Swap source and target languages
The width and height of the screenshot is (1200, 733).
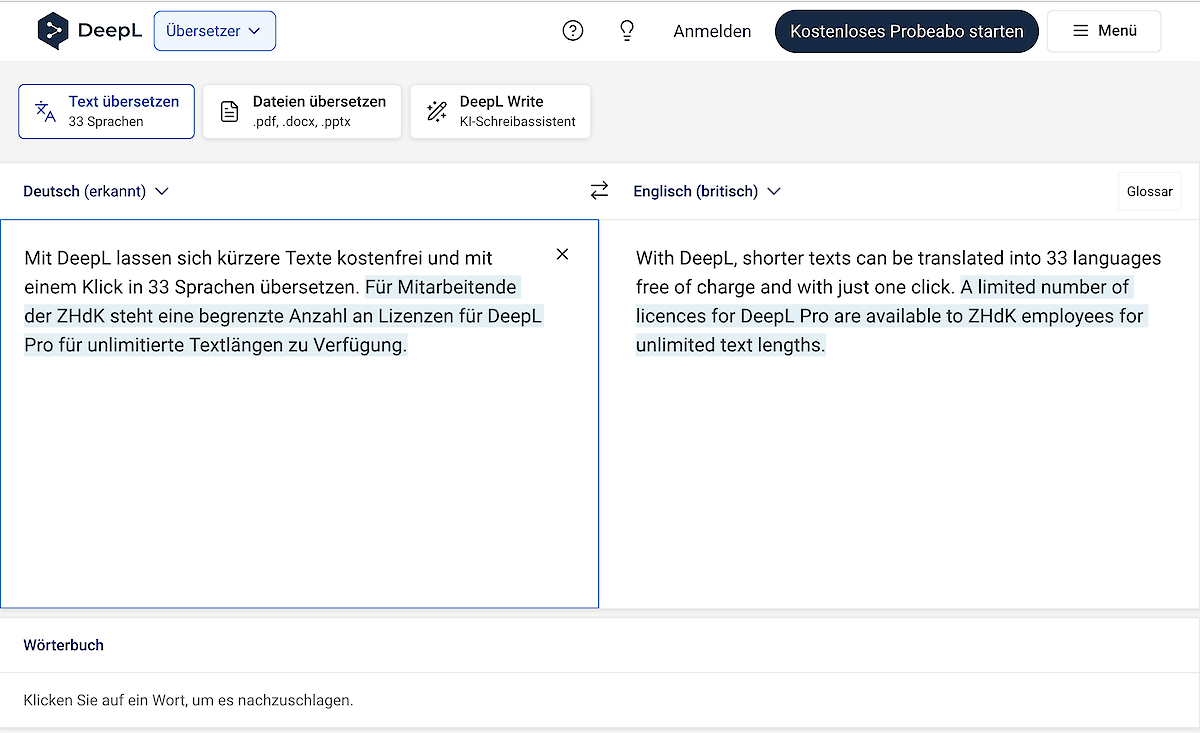(x=599, y=190)
